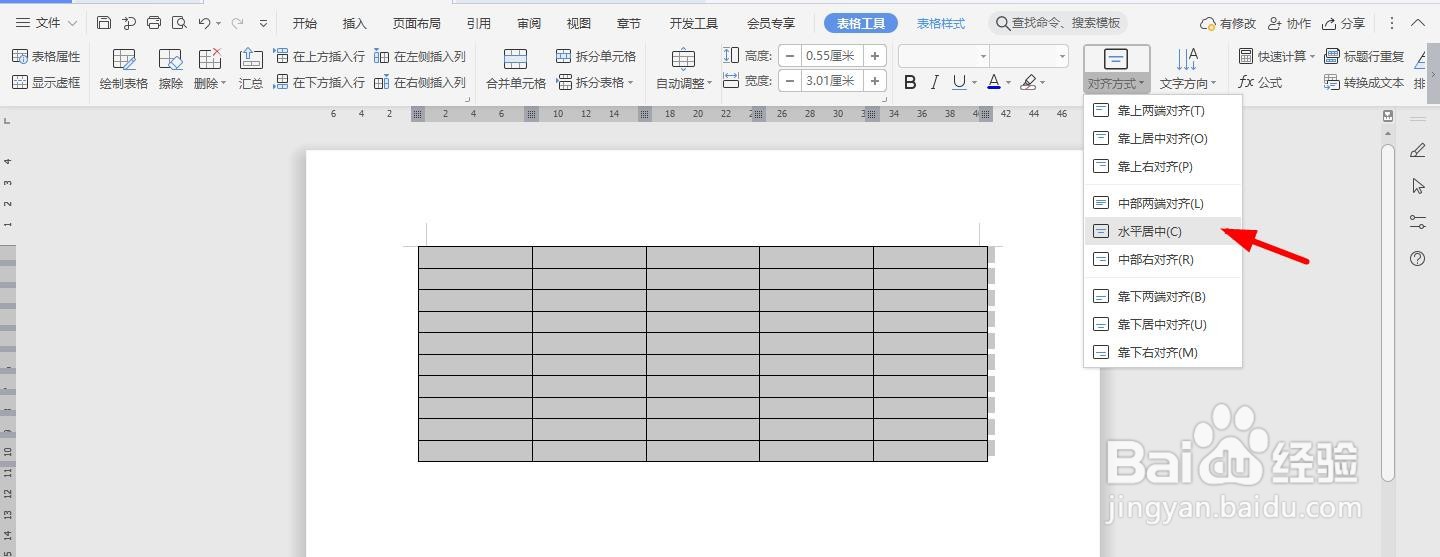Insert column to the left (在左侧插入列)
The image size is (1440, 557).
point(420,57)
